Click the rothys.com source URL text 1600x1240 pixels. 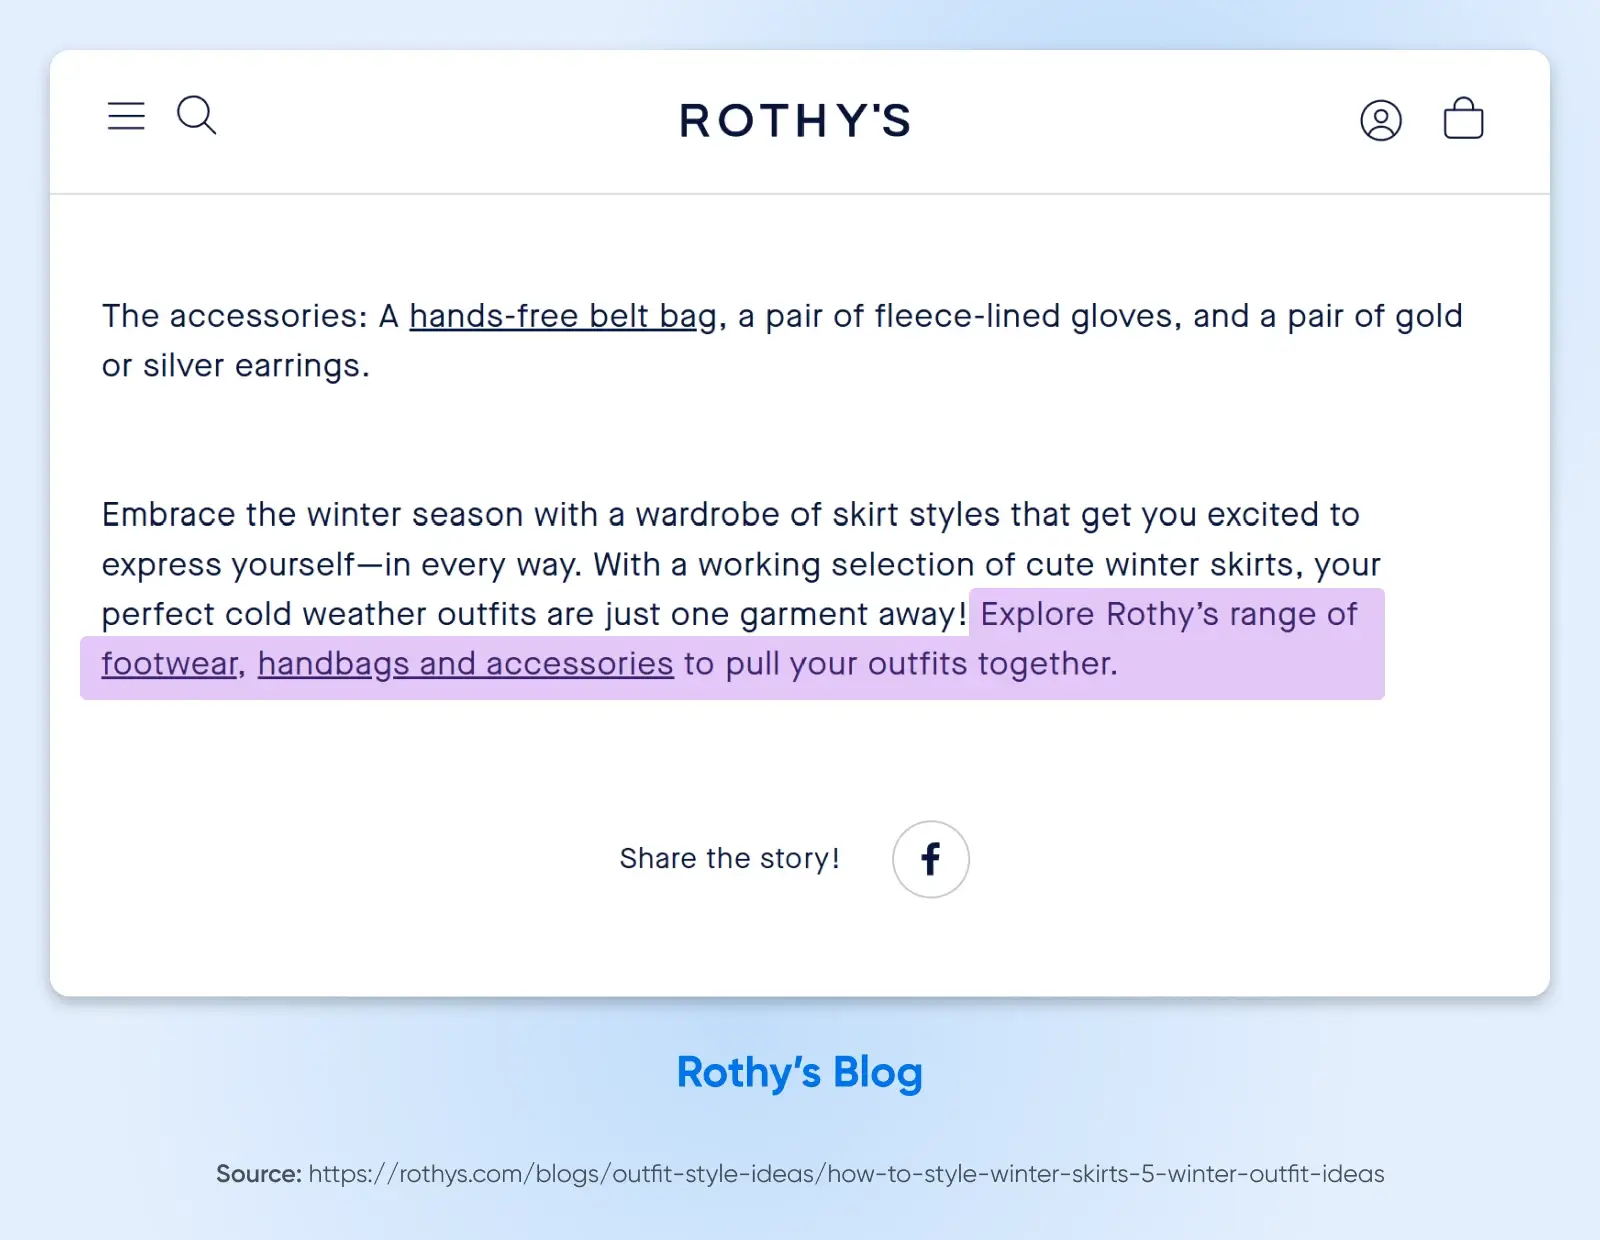pyautogui.click(x=846, y=1174)
